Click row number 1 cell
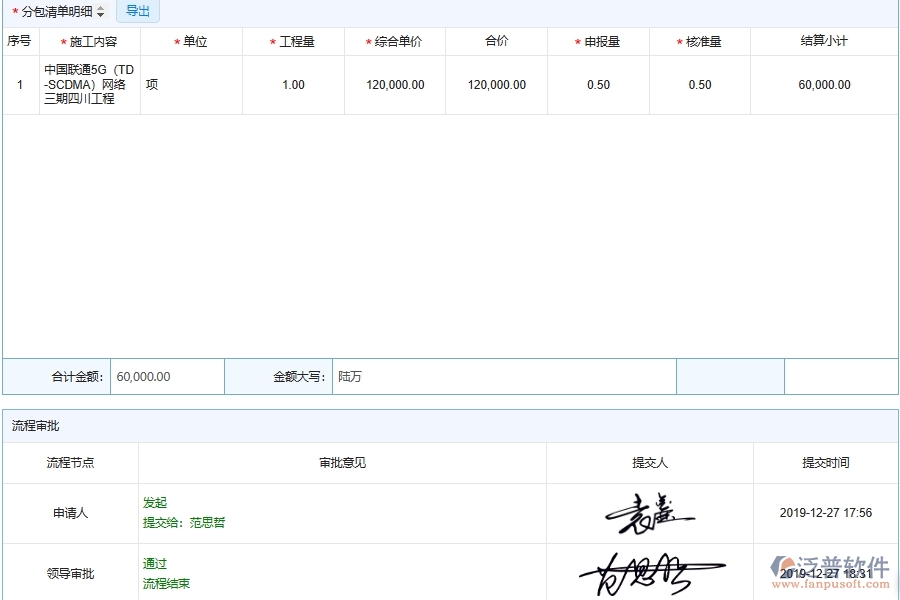 [20, 85]
